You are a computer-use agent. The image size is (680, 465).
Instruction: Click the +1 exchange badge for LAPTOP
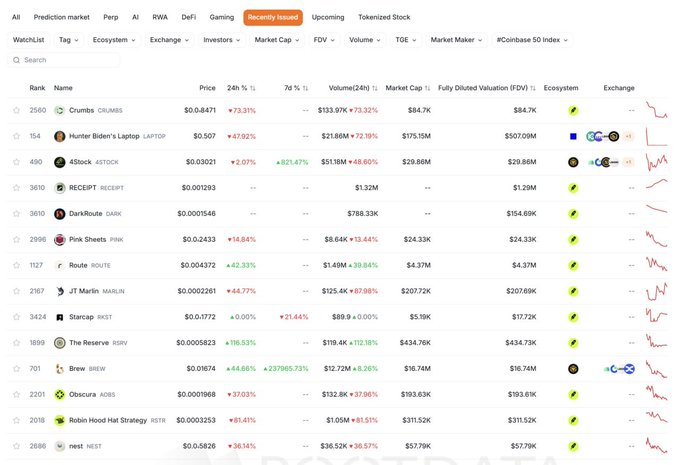[x=628, y=136]
